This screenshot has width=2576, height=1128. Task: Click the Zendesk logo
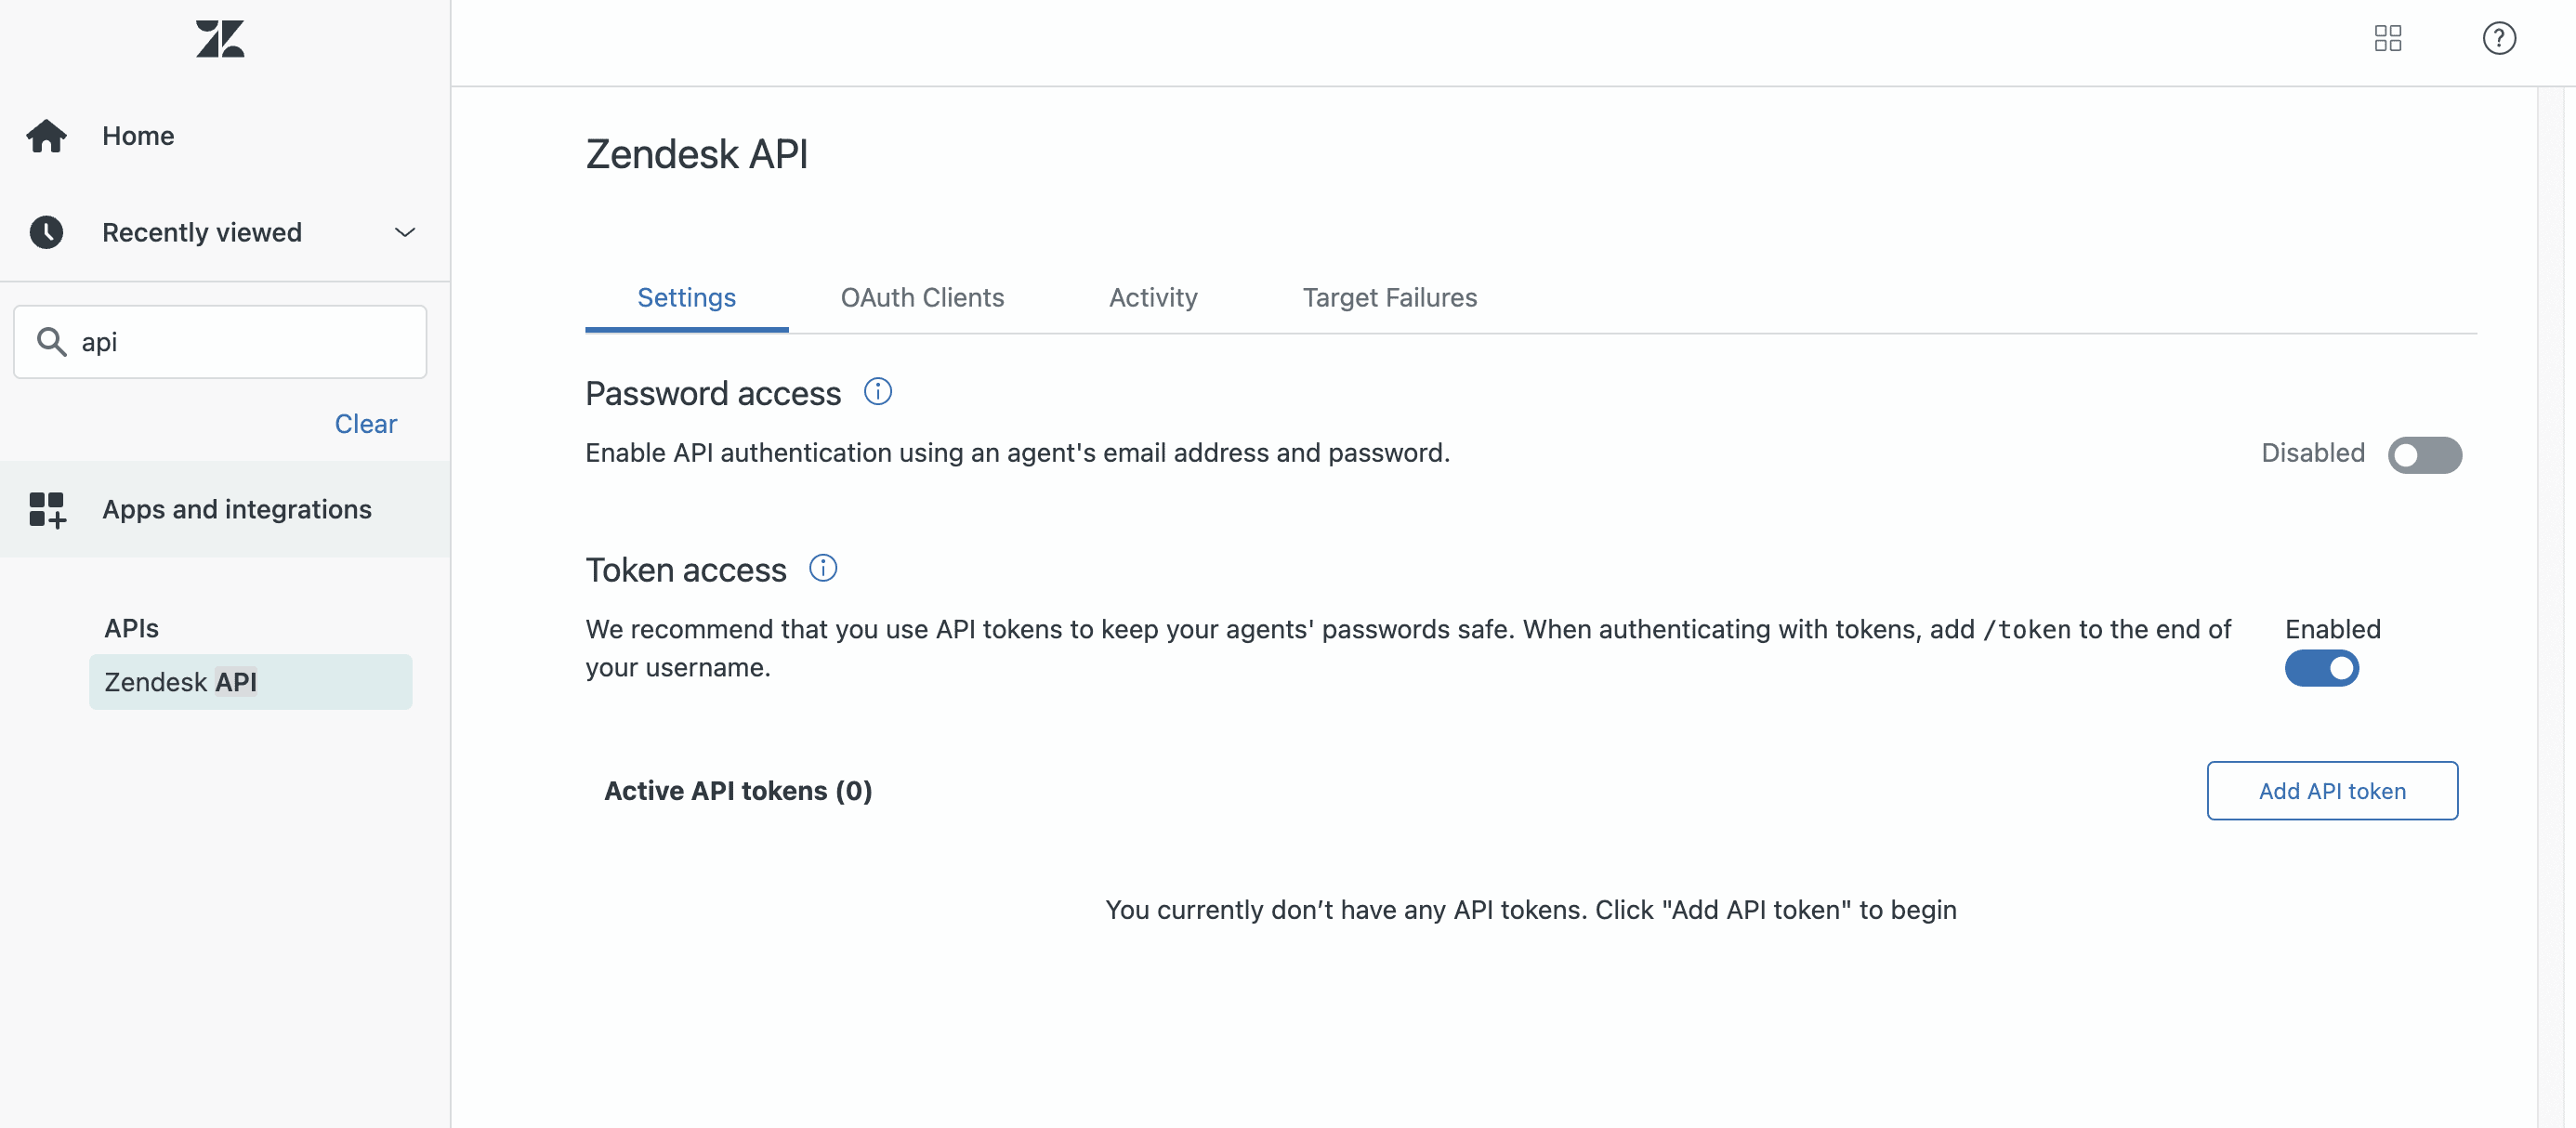click(x=220, y=39)
